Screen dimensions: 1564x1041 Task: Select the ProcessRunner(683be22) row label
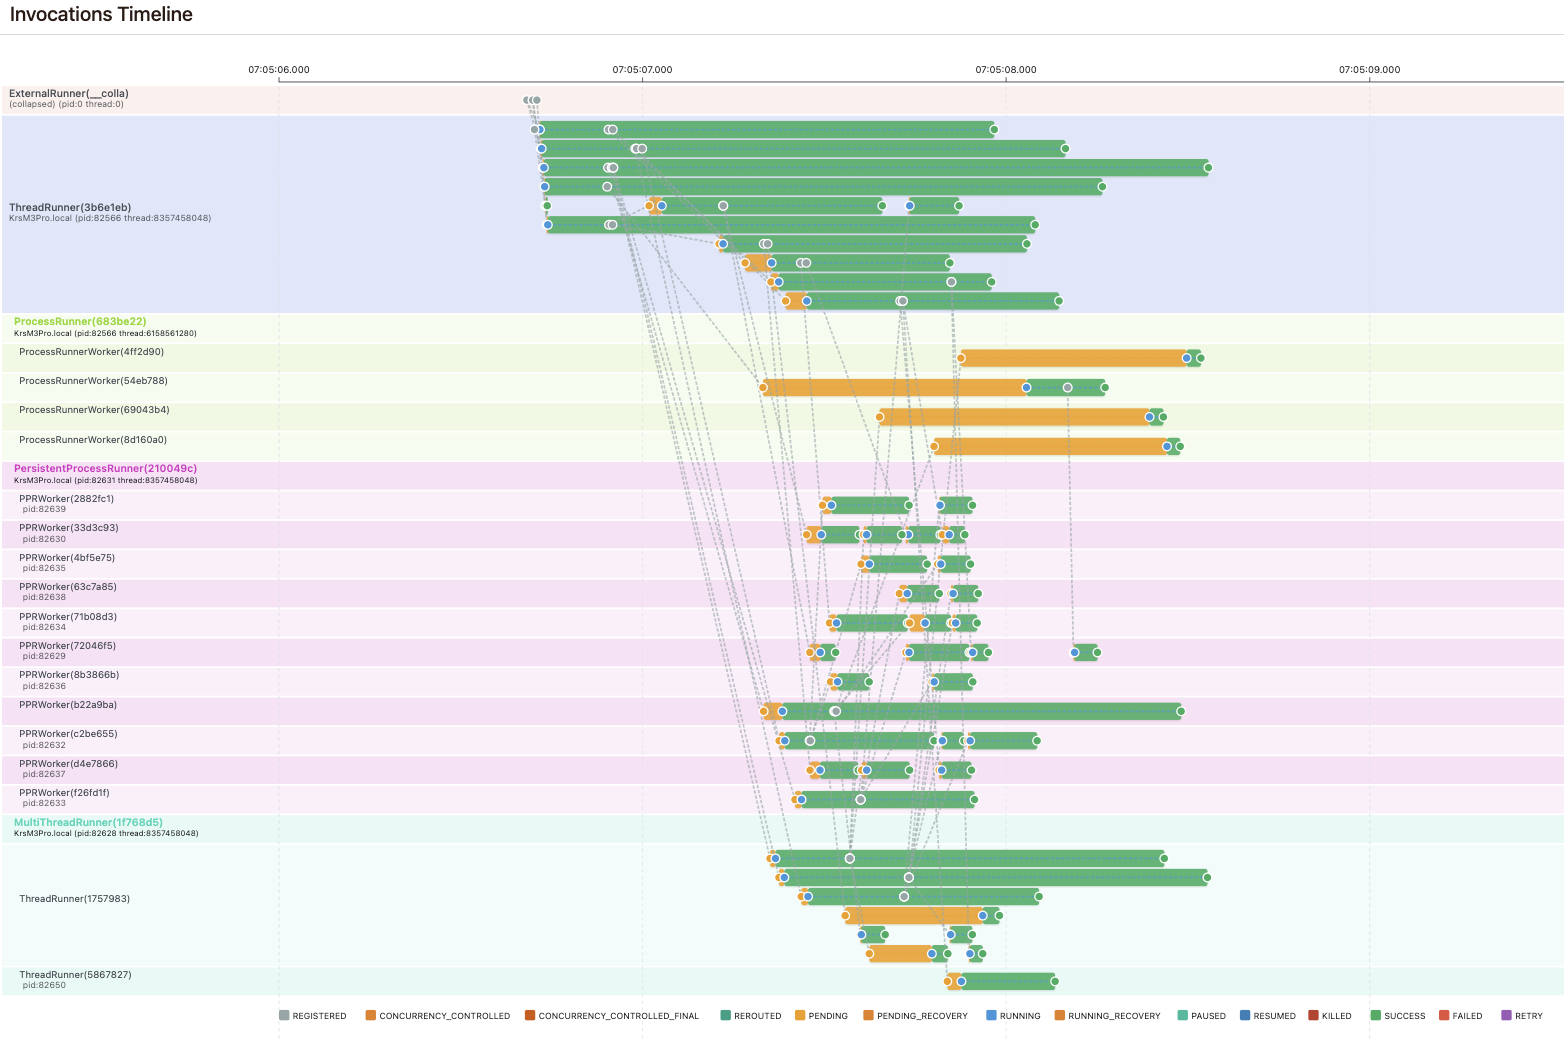click(x=79, y=321)
